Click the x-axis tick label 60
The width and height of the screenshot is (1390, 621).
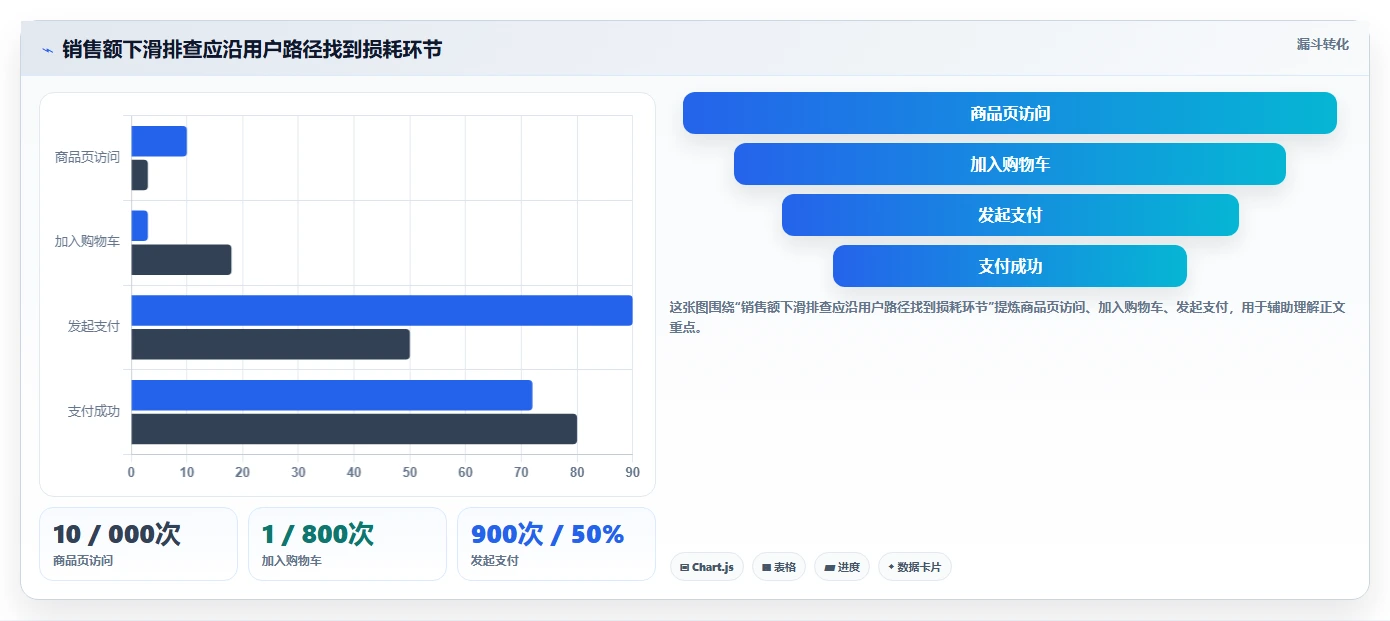click(x=465, y=472)
